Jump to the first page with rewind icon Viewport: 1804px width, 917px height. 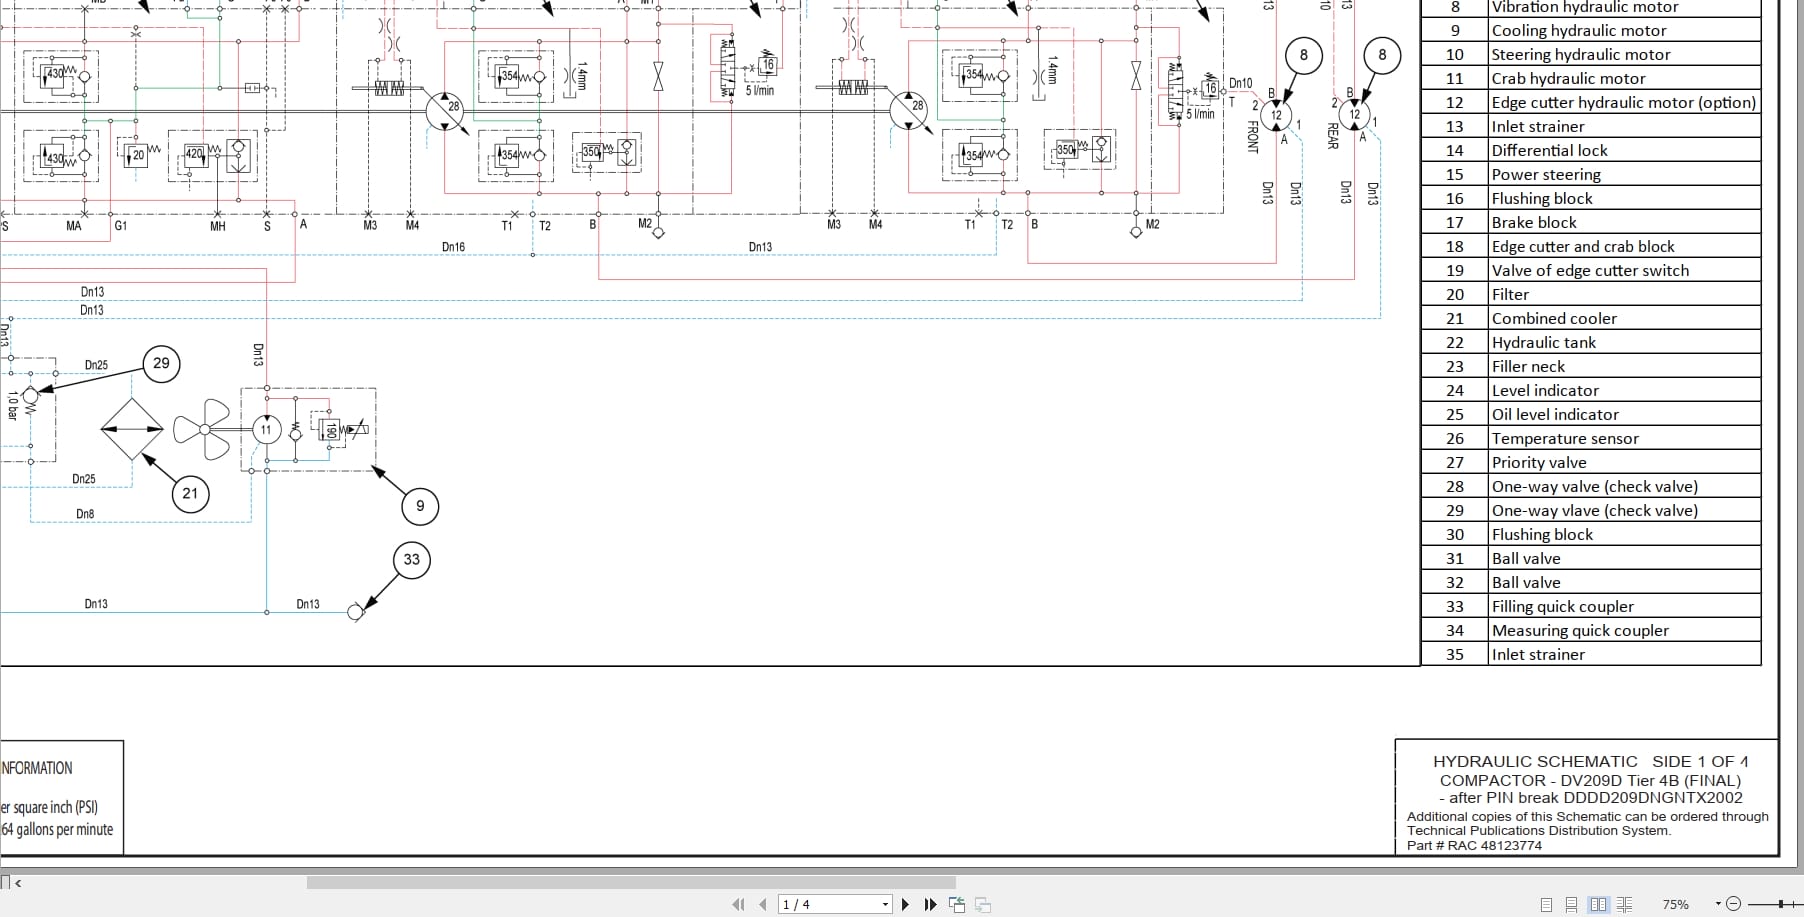(x=738, y=904)
